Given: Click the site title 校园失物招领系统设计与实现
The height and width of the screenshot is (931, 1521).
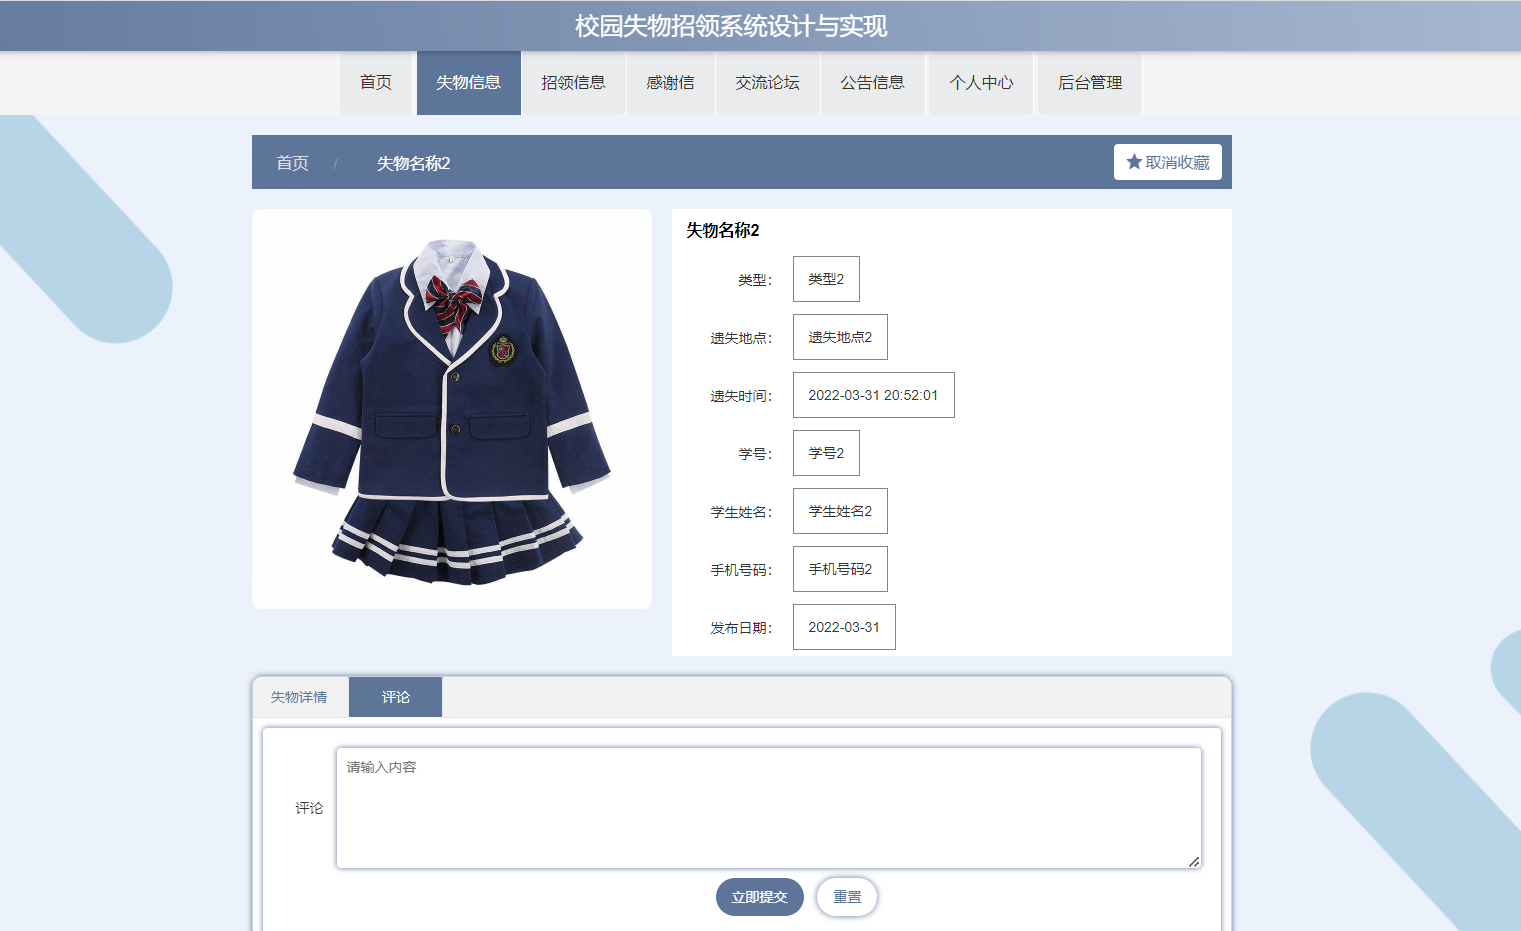Looking at the screenshot, I should click(731, 26).
